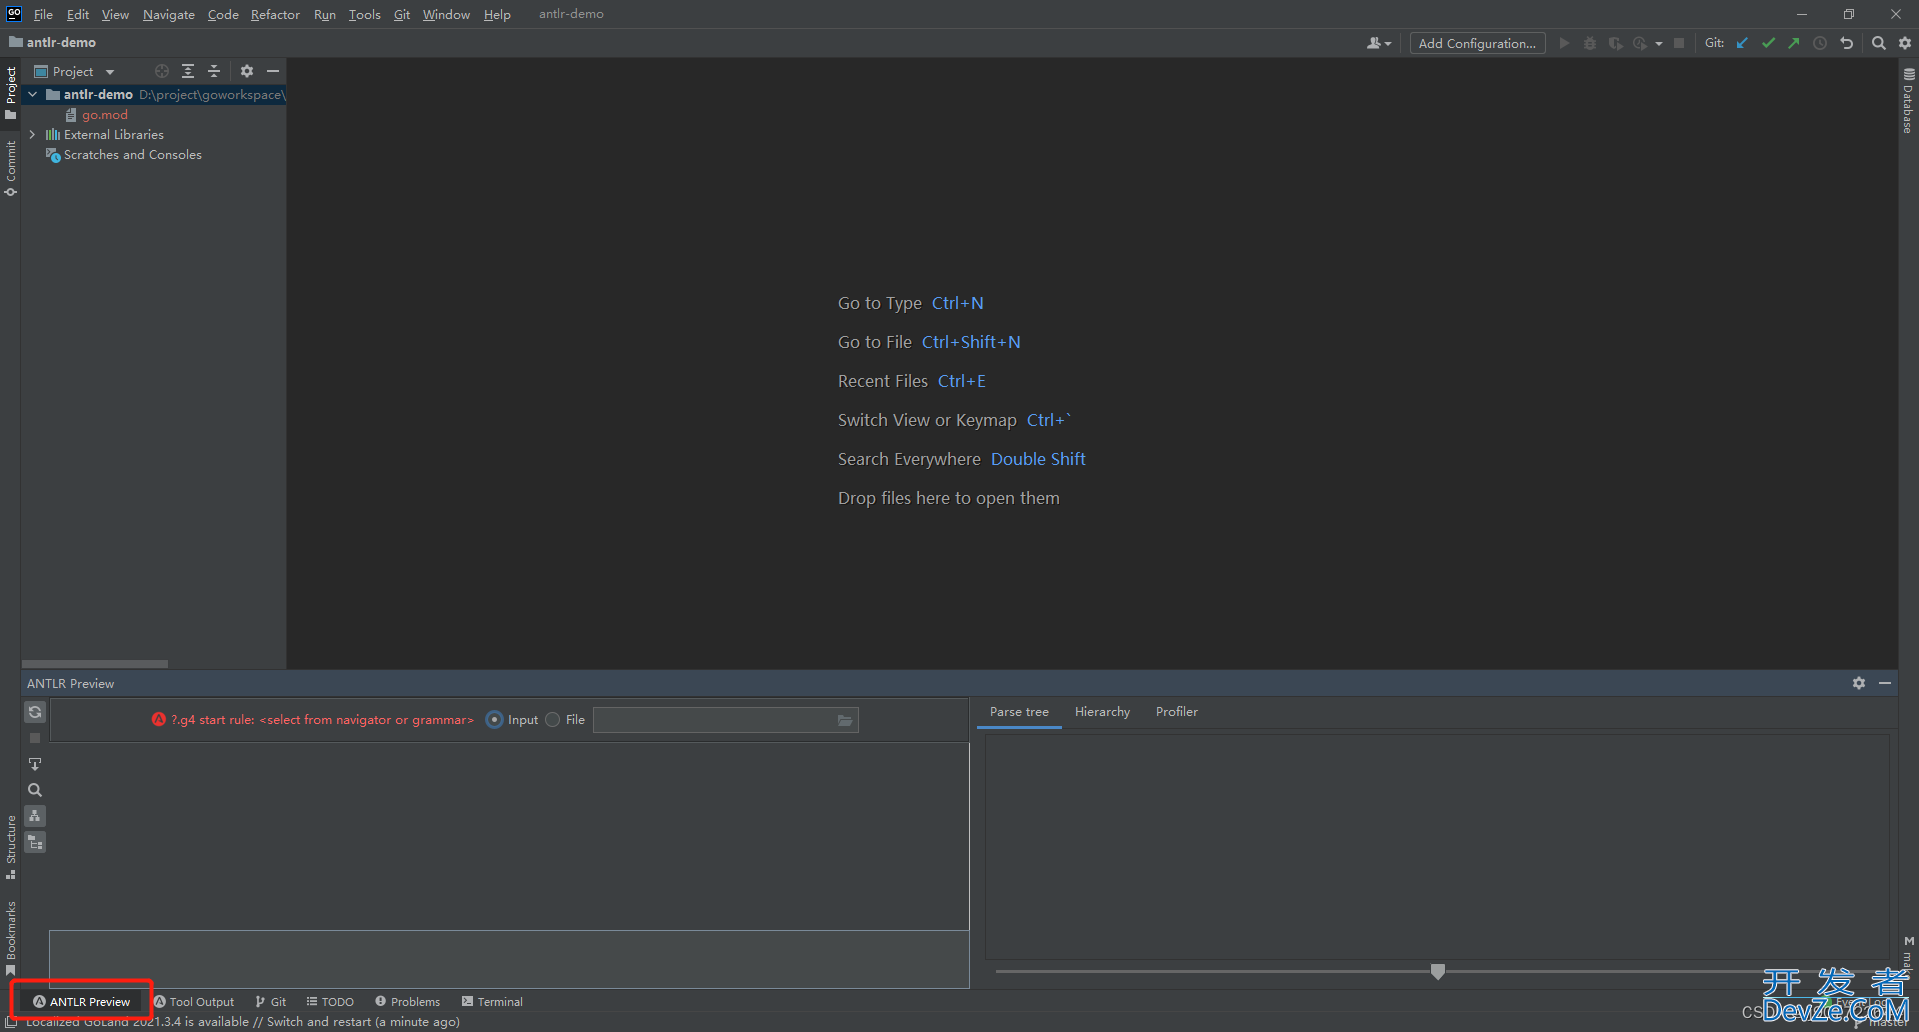The width and height of the screenshot is (1919, 1032).
Task: Switch to the Hierarchy tab
Action: 1102,712
